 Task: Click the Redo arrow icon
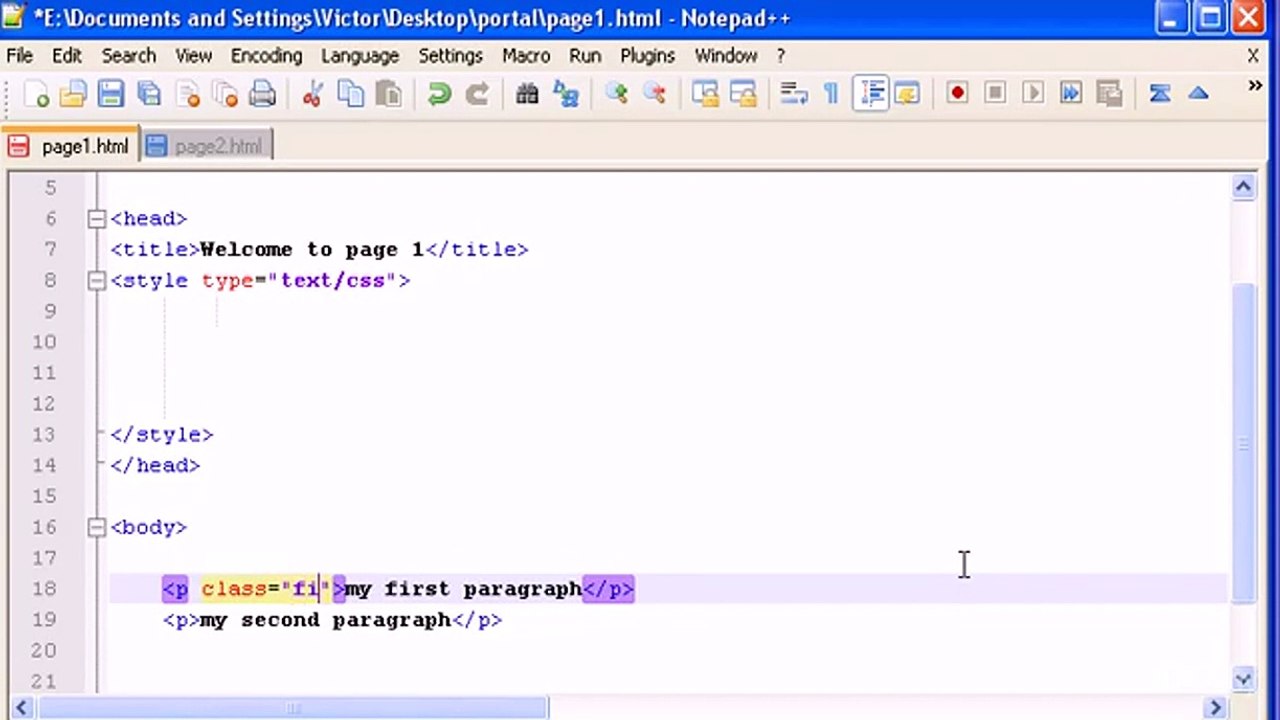(477, 94)
